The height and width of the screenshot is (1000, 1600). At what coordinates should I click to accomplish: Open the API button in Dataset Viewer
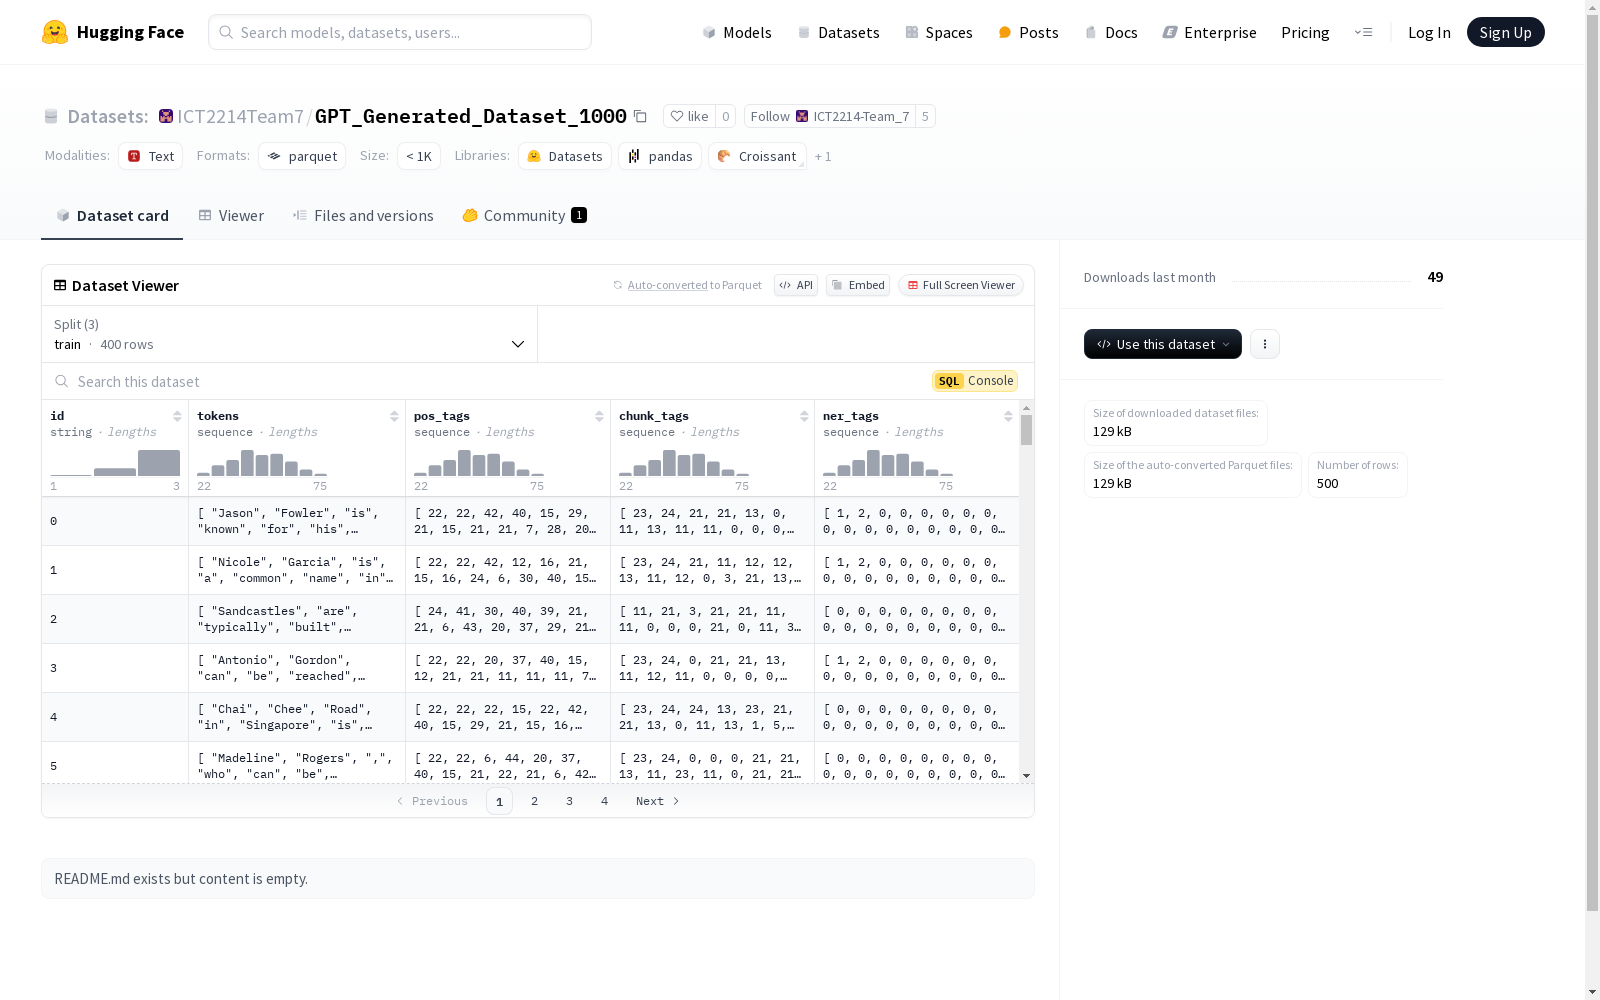pos(796,285)
